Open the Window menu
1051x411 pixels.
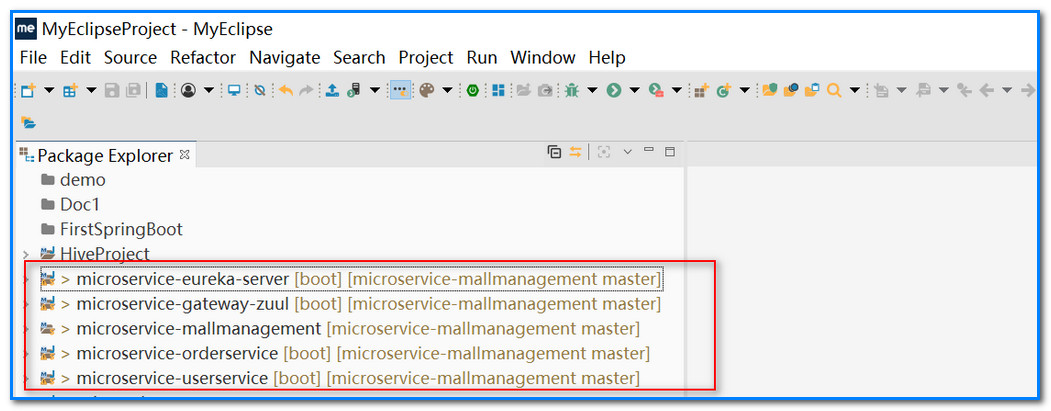click(x=543, y=58)
